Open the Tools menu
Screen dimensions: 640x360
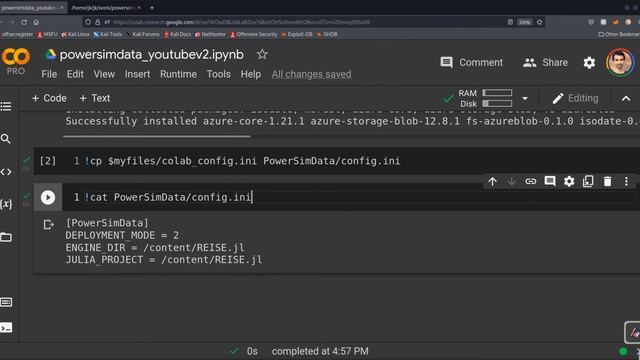tap(218, 74)
